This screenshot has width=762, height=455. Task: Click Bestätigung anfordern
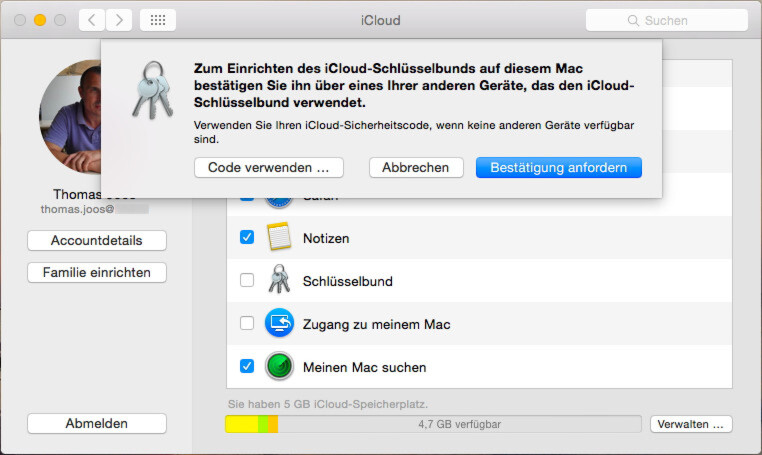point(559,168)
